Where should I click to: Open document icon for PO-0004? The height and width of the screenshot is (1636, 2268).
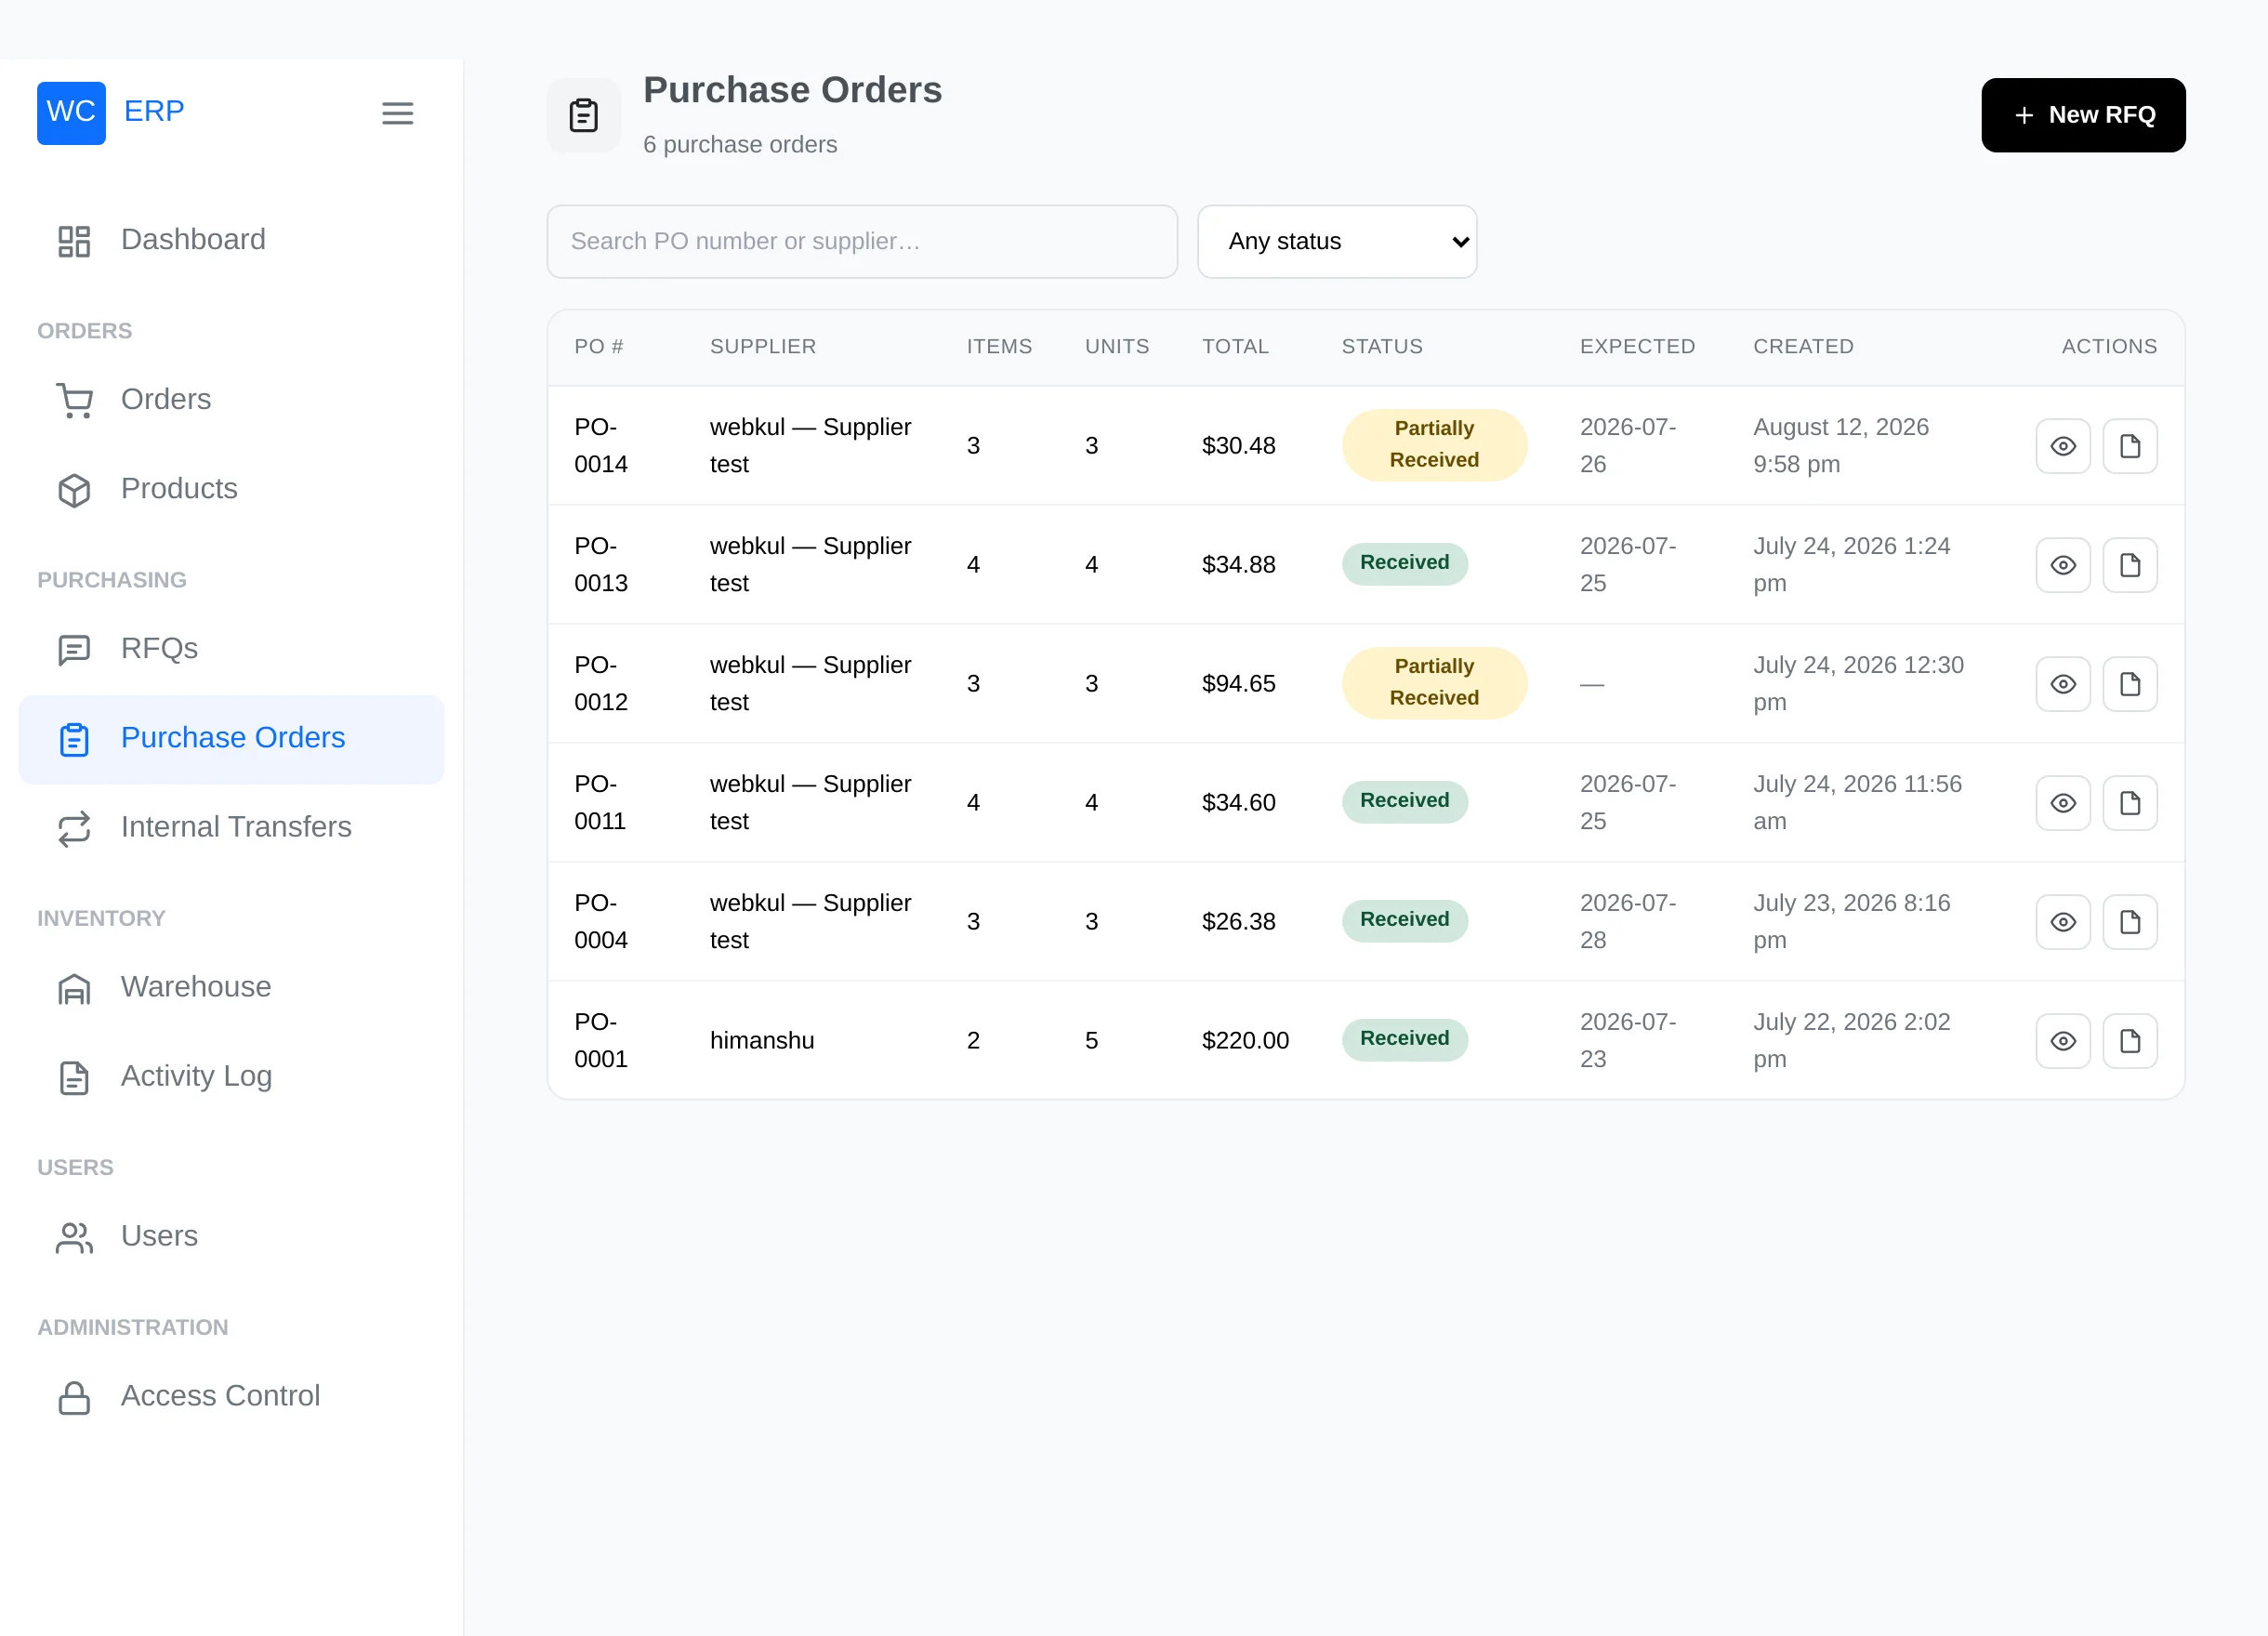(x=2130, y=922)
